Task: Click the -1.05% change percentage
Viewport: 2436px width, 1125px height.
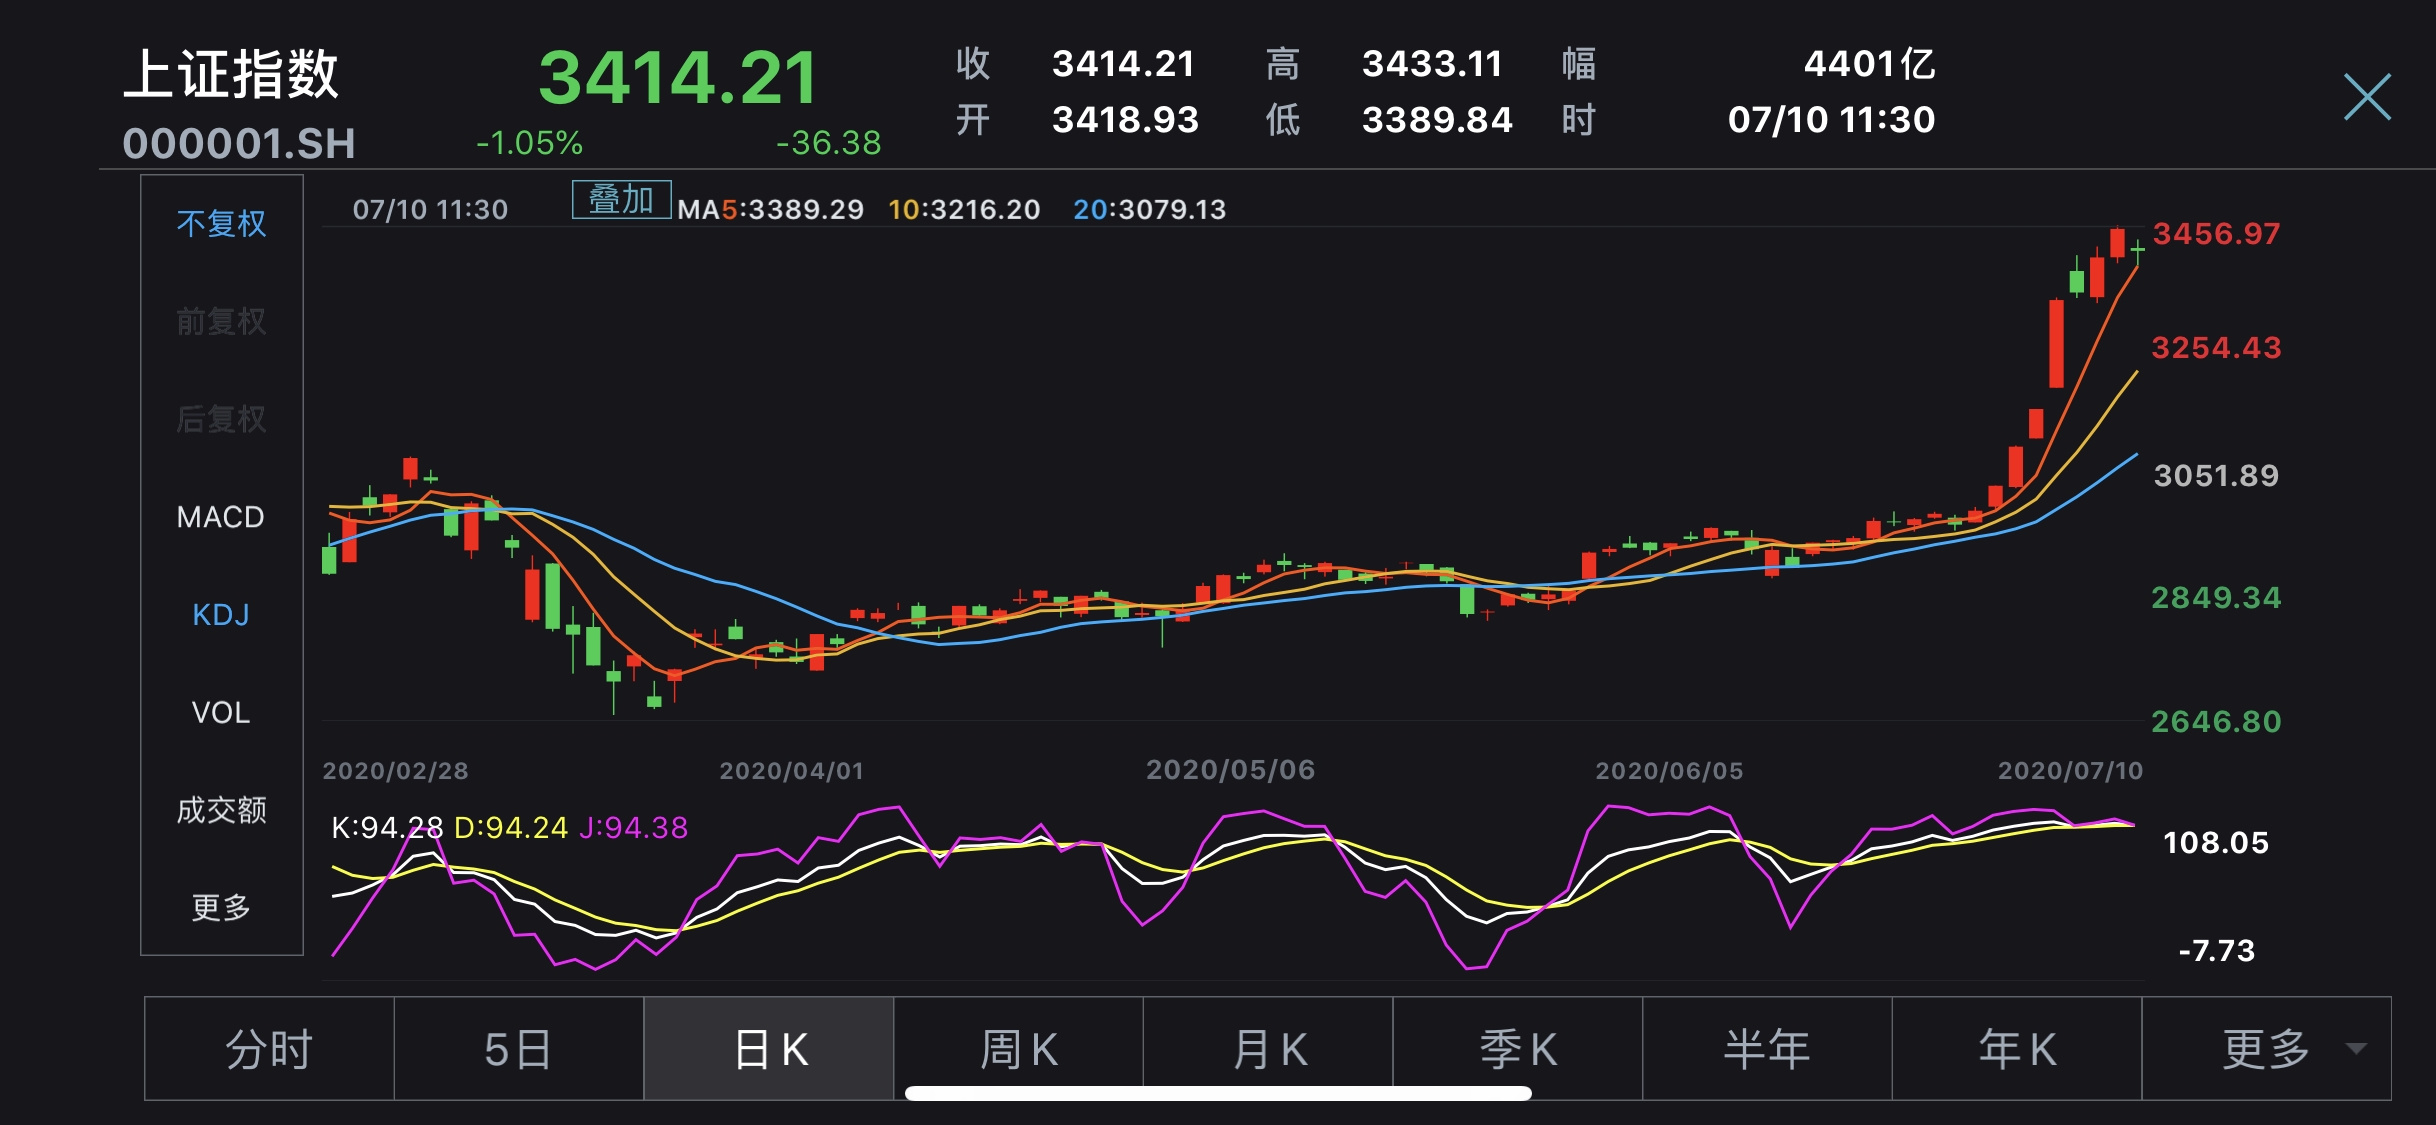Action: tap(529, 143)
